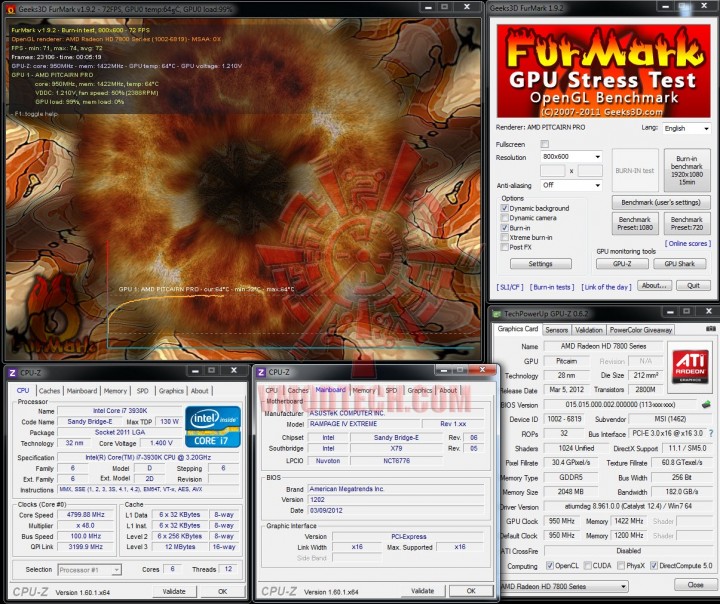
Task: Run Benchmark Preset:720
Action: click(686, 223)
